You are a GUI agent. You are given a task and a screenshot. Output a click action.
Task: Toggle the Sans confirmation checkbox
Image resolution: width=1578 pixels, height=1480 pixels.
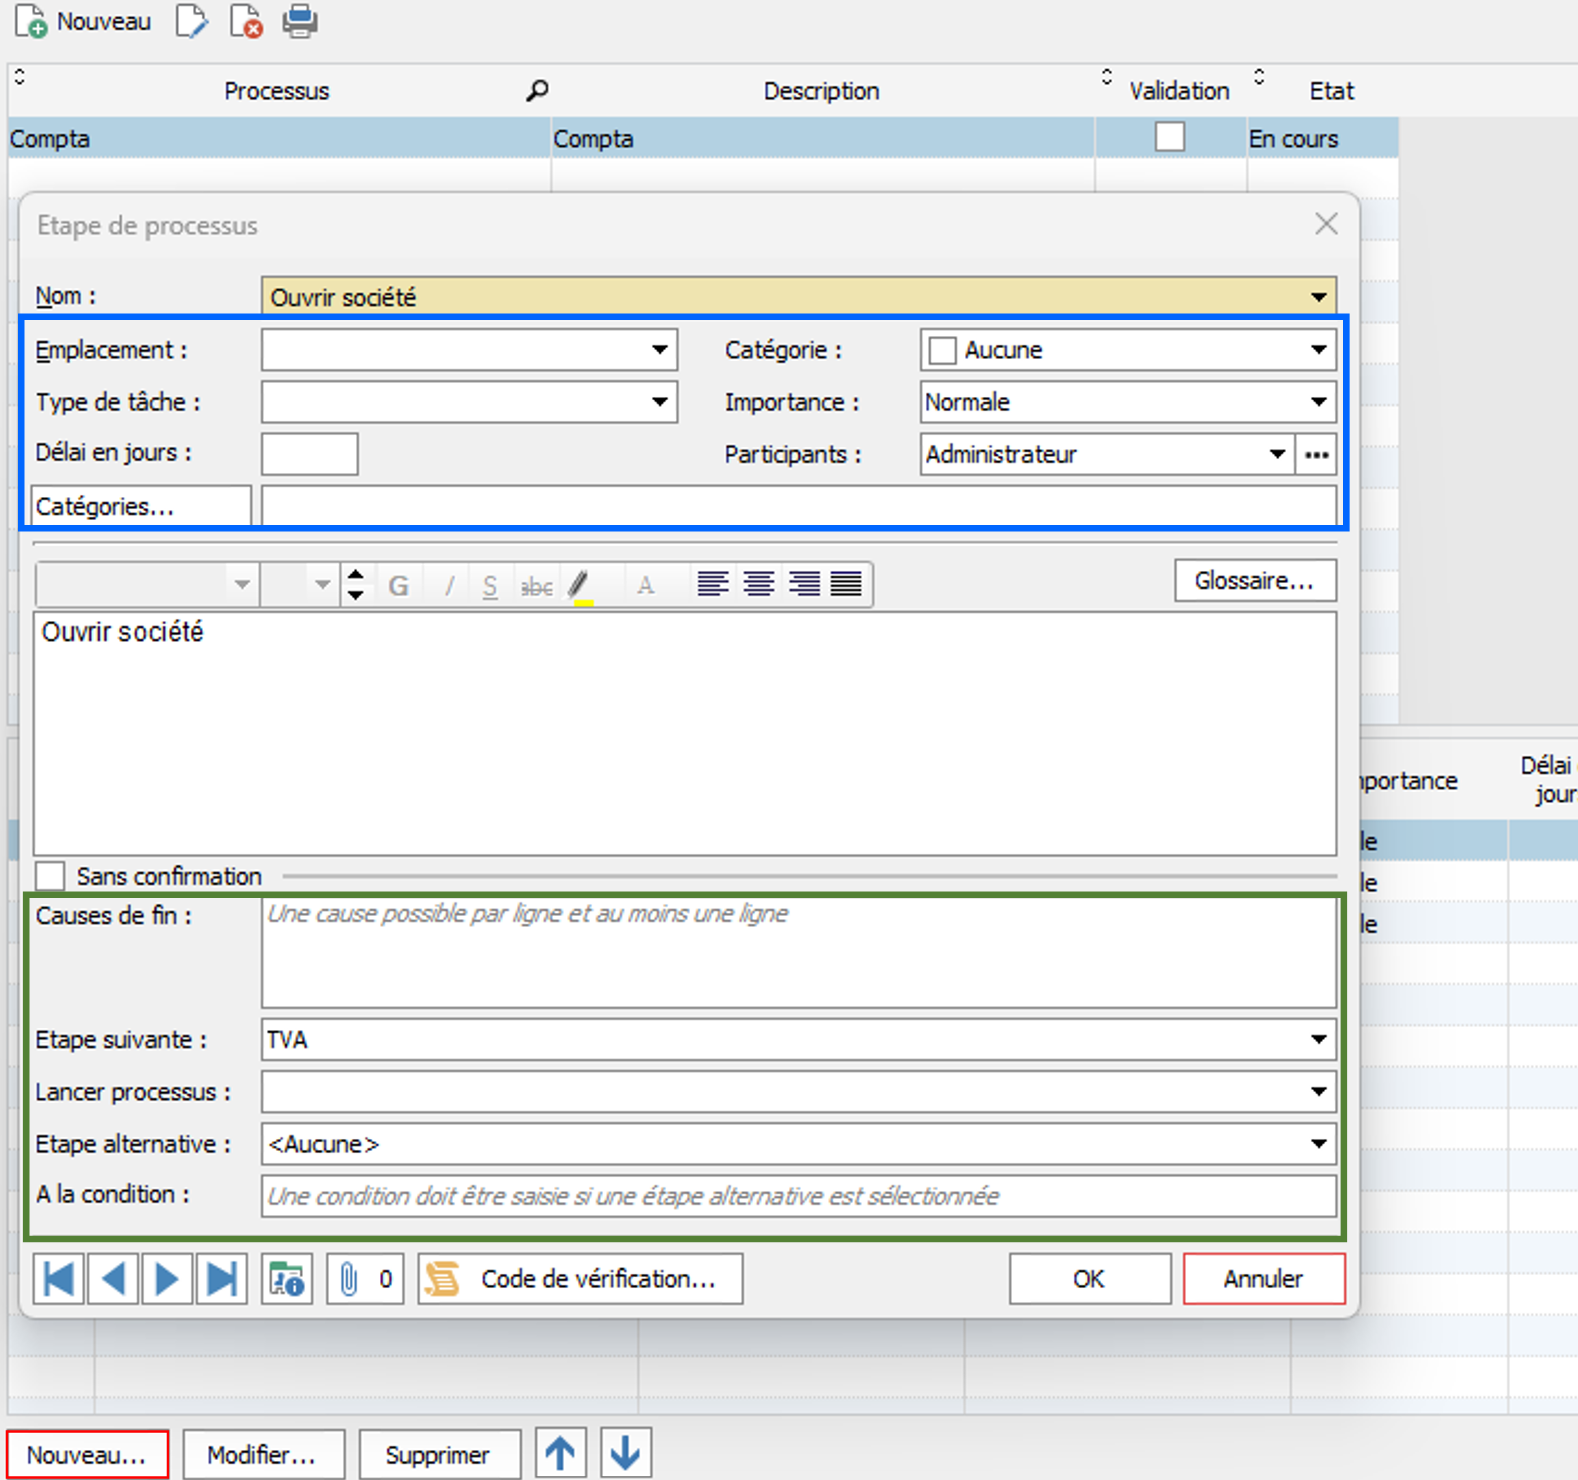pos(50,876)
